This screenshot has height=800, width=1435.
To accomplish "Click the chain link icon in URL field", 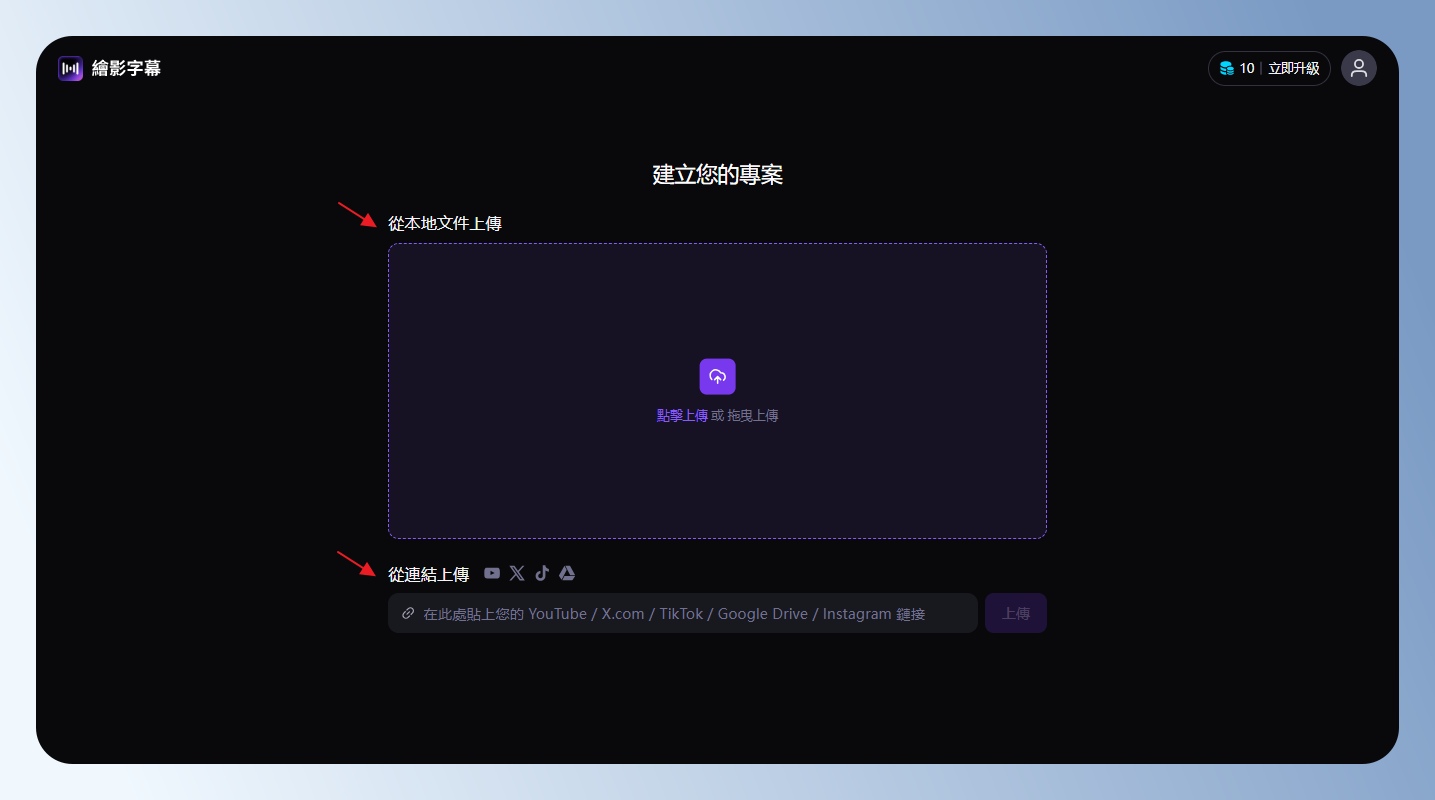I will pos(408,613).
